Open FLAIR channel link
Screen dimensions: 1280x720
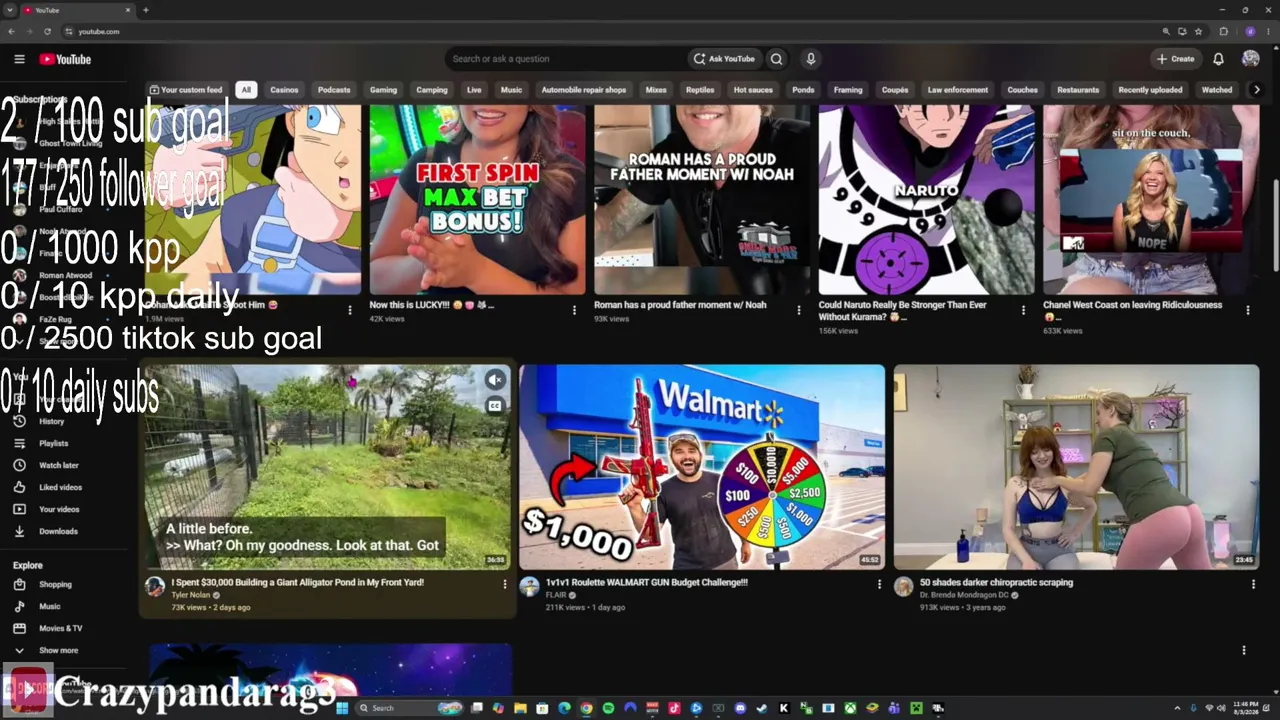556,595
